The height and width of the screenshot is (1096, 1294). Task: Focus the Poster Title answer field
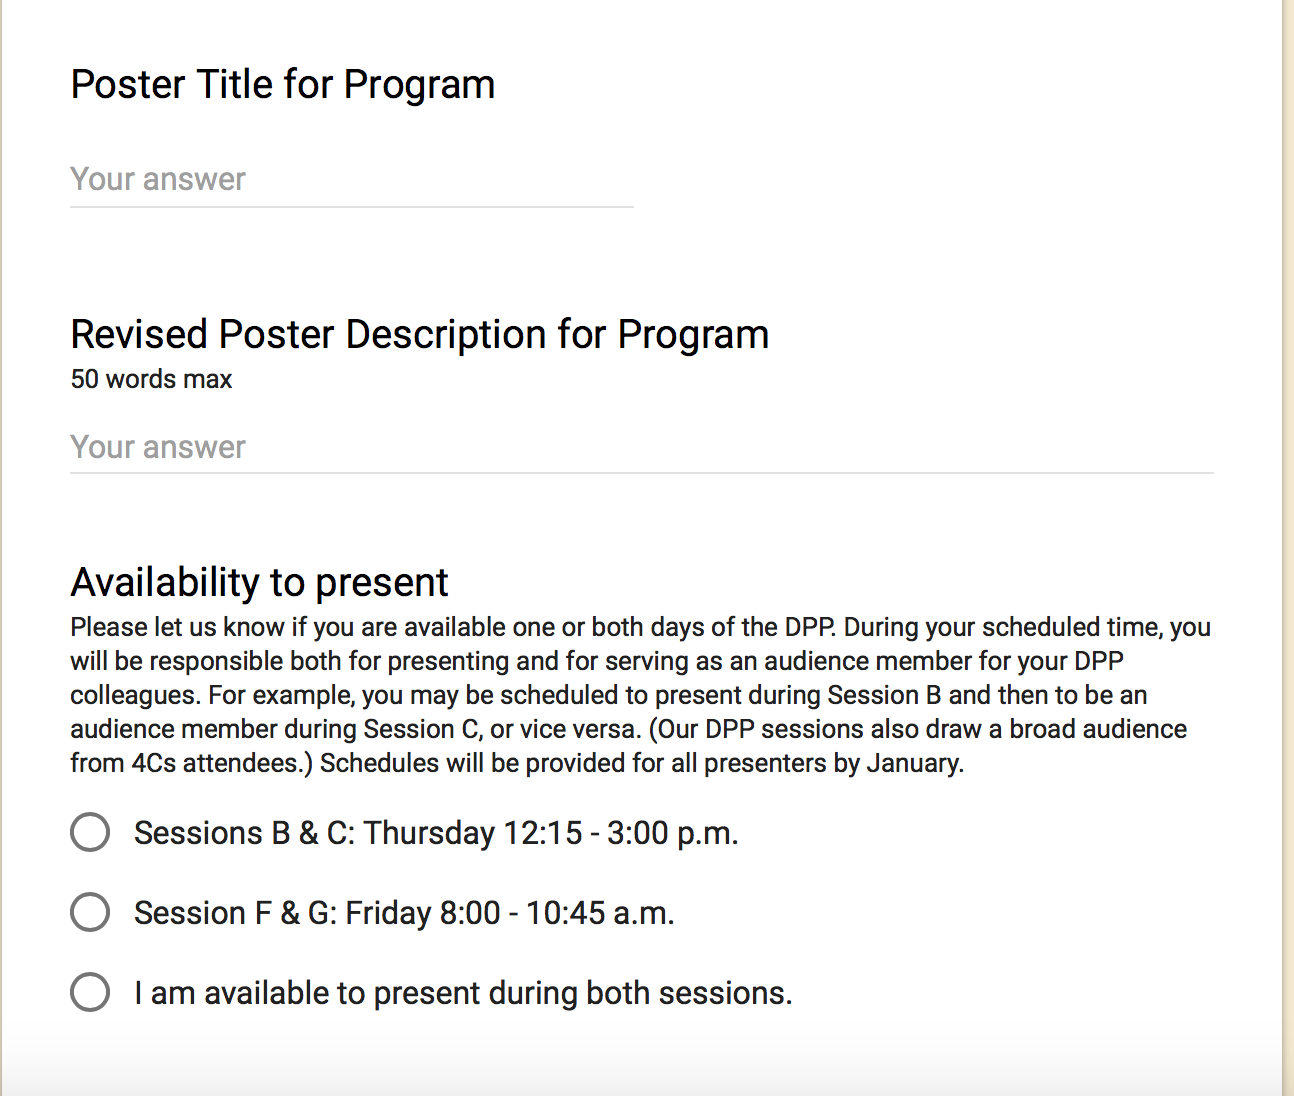[x=352, y=180]
